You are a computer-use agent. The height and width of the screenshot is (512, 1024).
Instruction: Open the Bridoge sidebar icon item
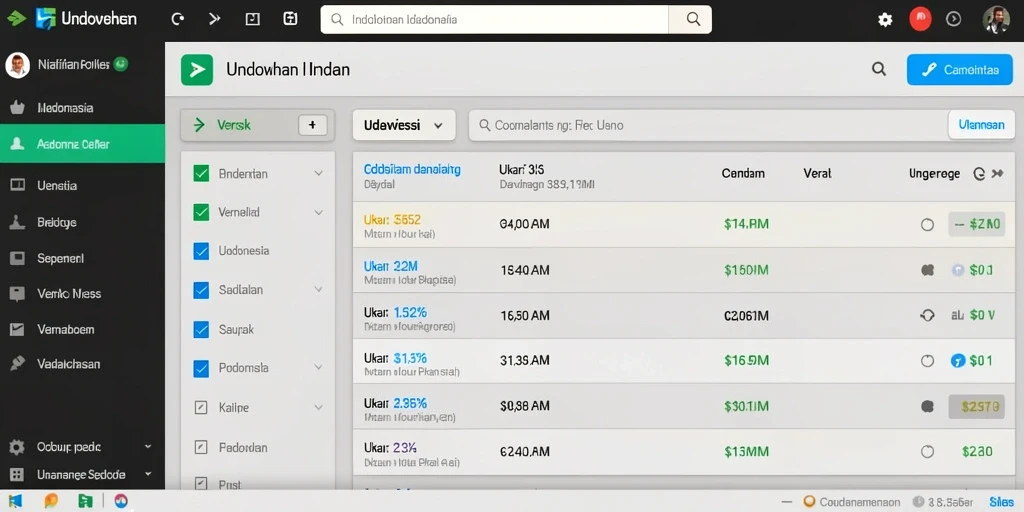point(17,222)
